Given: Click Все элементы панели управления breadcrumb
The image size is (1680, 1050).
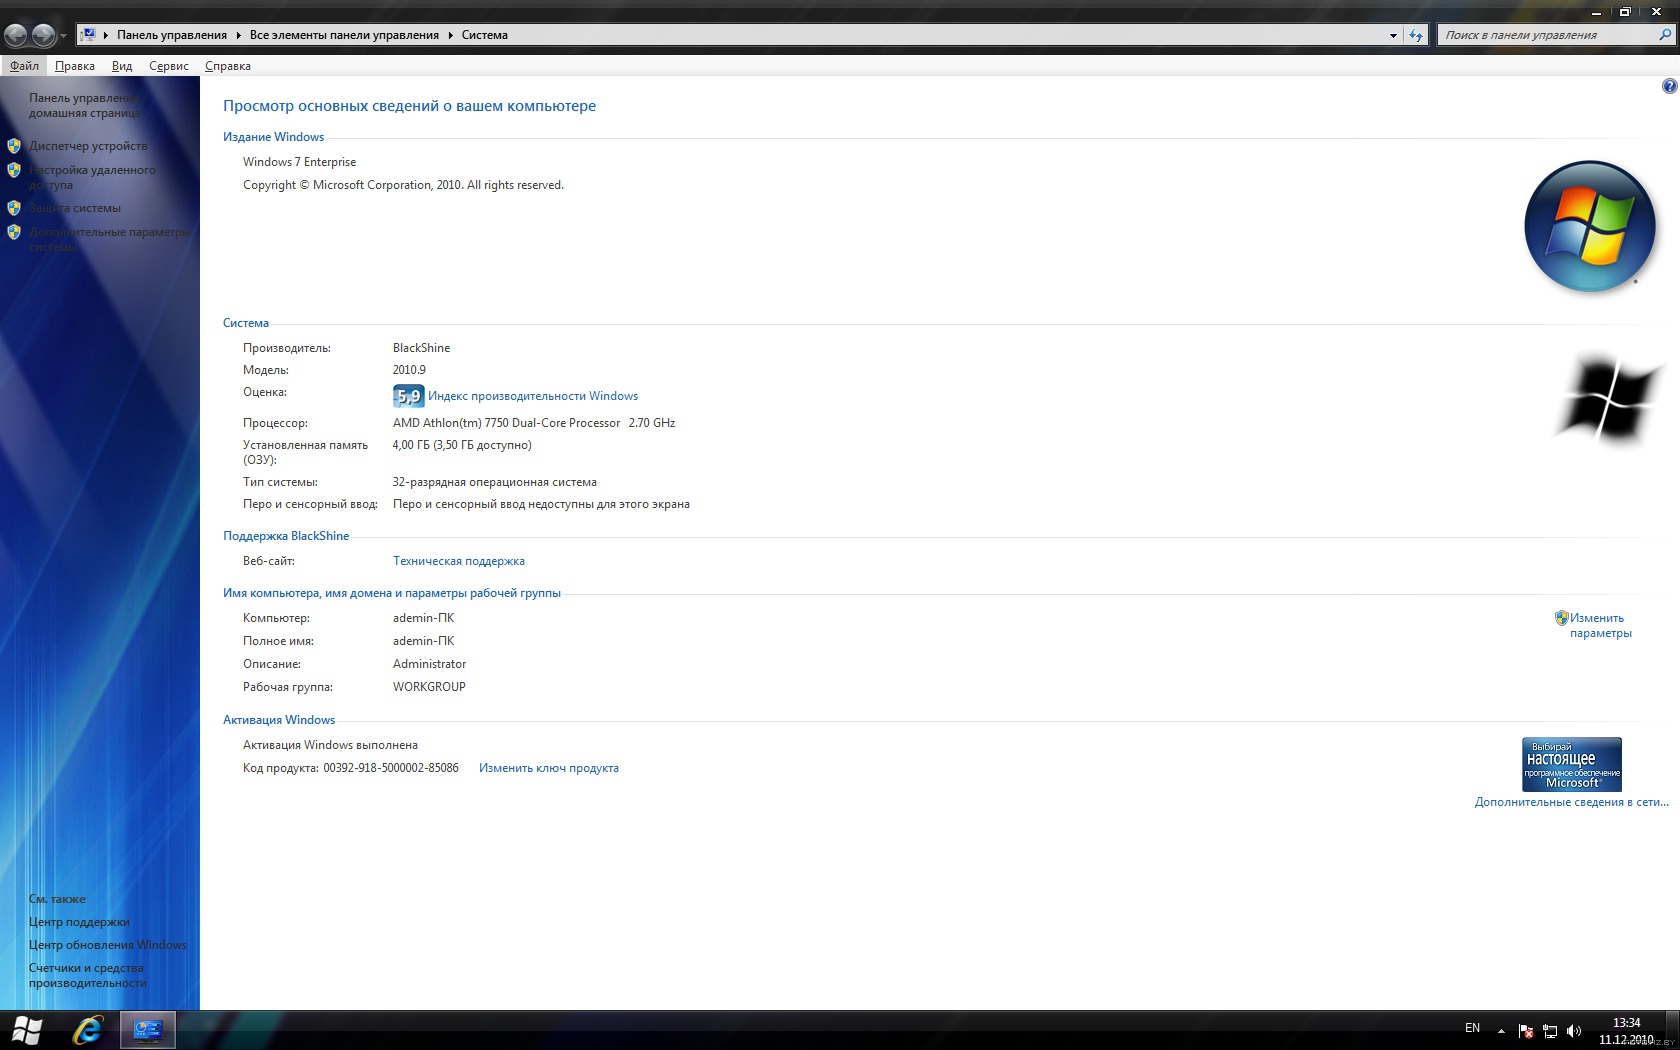Looking at the screenshot, I should pos(344,35).
